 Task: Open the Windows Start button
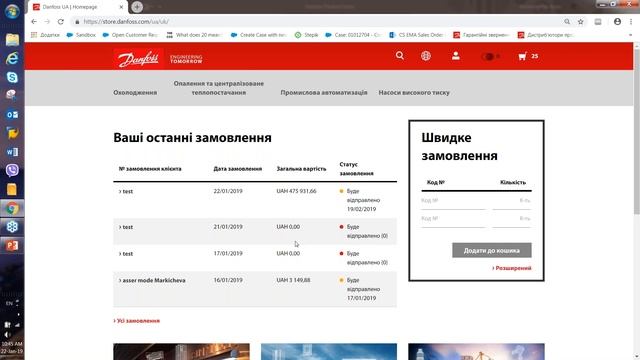tap(12, 11)
